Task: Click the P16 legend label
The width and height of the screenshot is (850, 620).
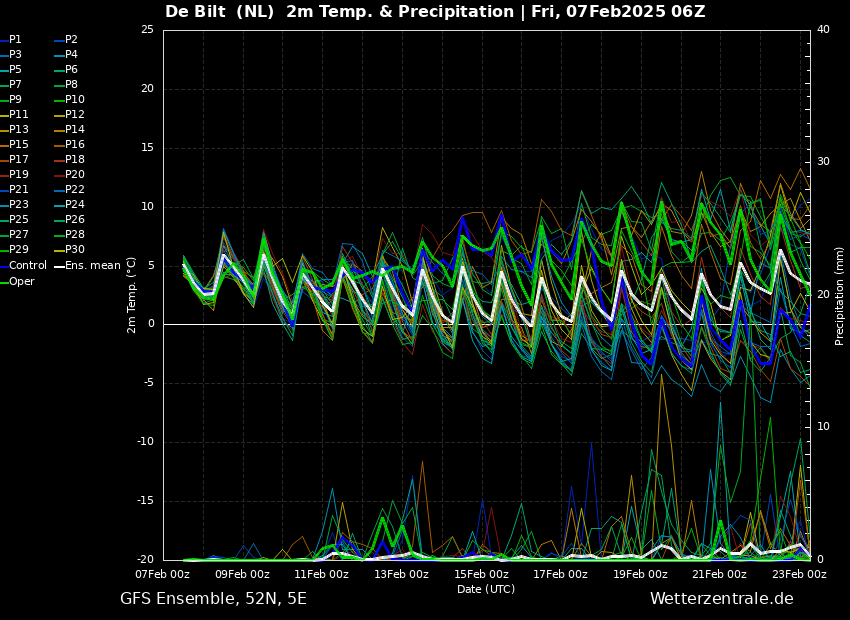Action: (x=74, y=145)
